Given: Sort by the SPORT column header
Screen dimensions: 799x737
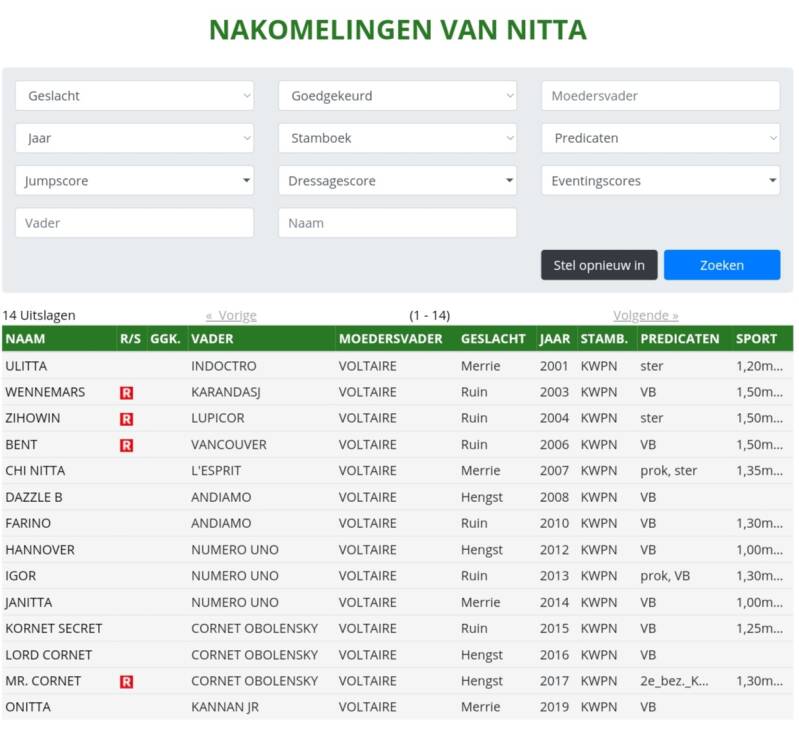Looking at the screenshot, I should point(756,339).
